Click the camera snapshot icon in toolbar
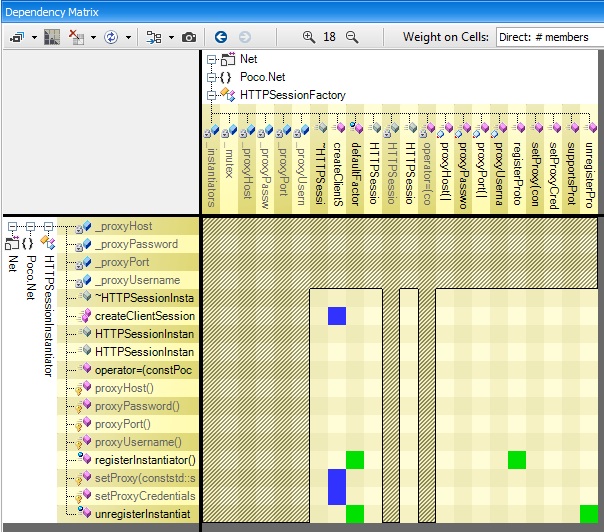The image size is (604, 532). click(x=188, y=37)
